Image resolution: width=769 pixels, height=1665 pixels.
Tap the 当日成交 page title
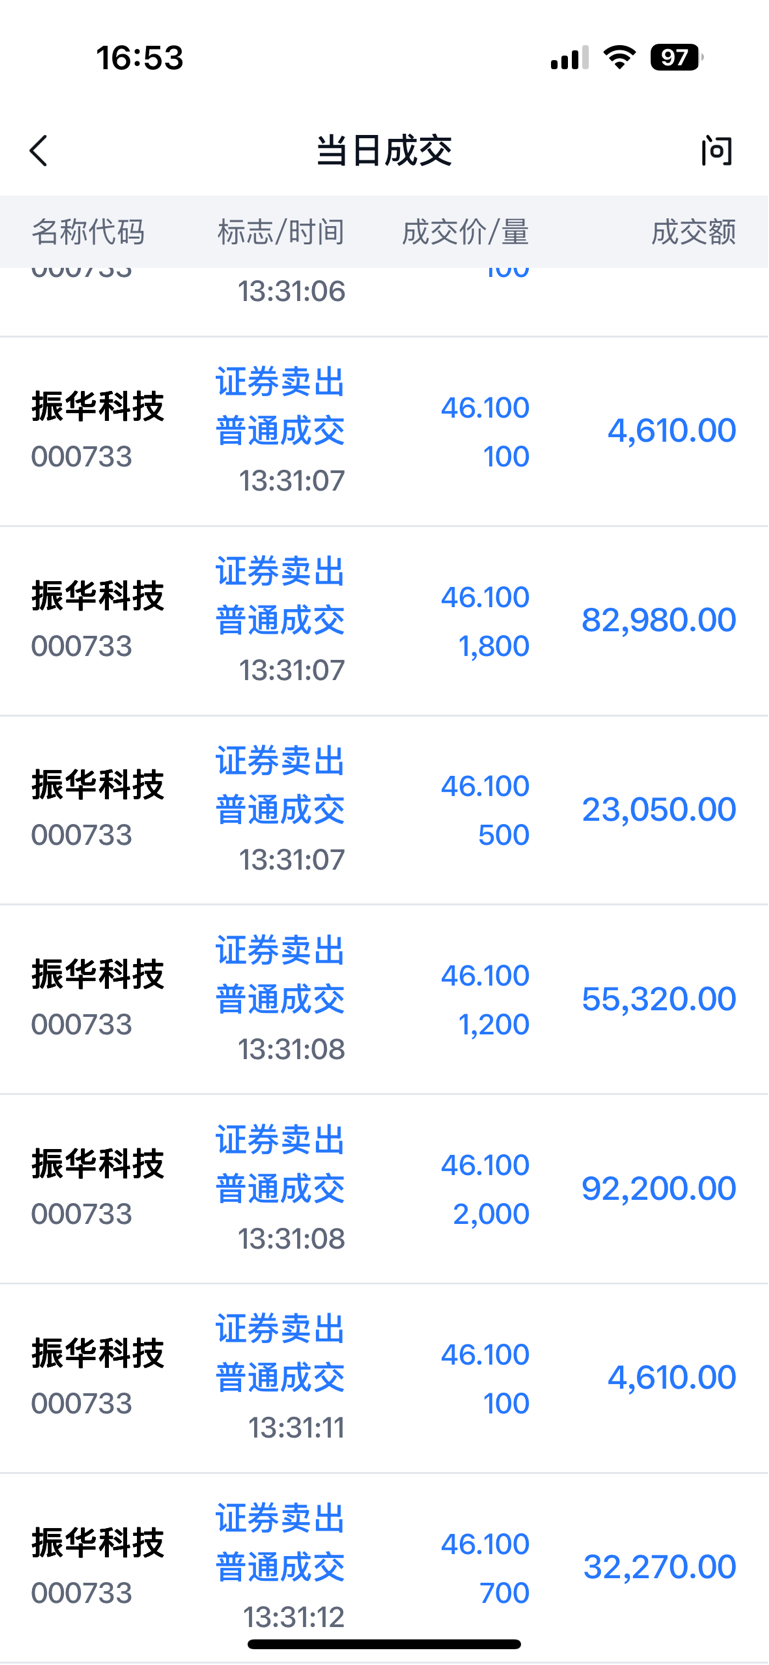[x=384, y=151]
